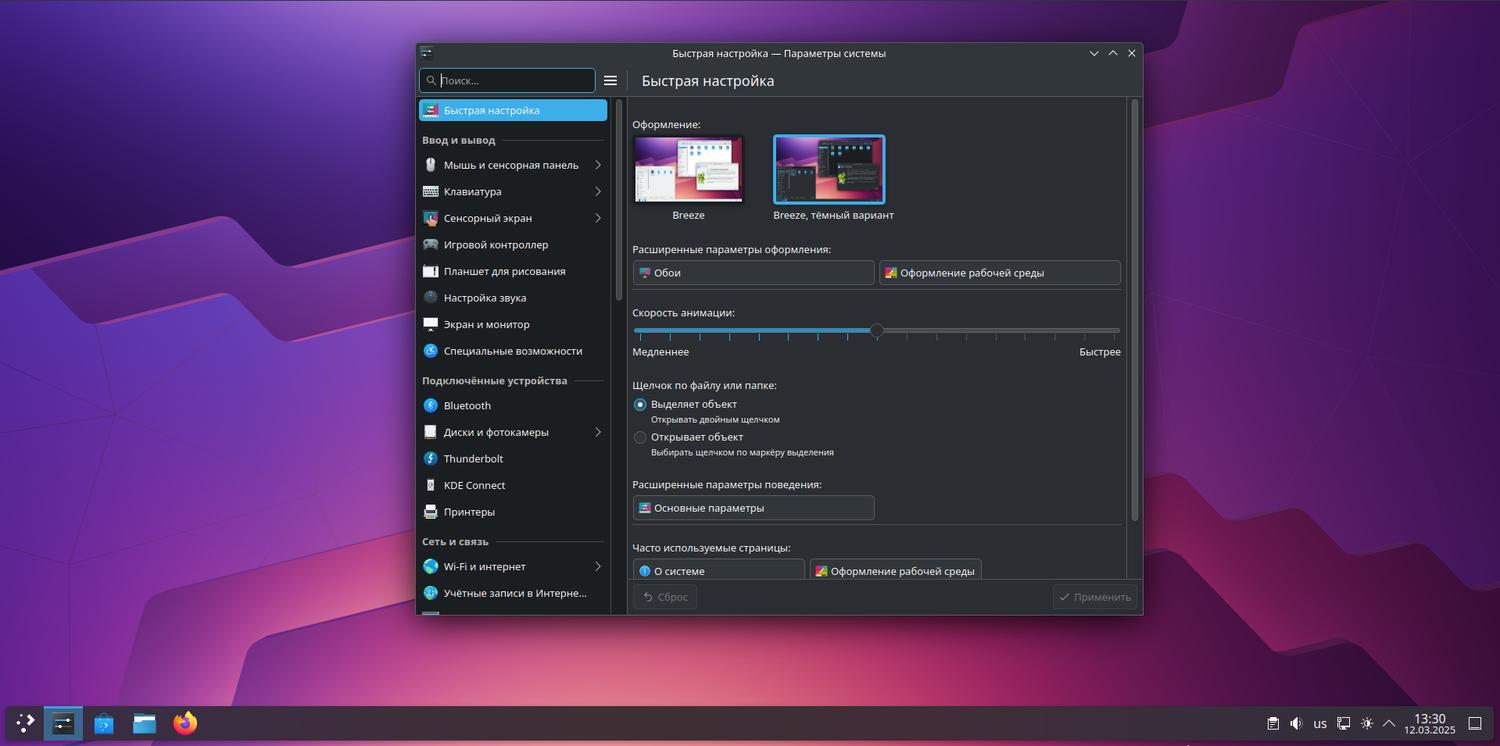Click the window icon in the title bar
This screenshot has width=1500, height=746.
pos(427,53)
